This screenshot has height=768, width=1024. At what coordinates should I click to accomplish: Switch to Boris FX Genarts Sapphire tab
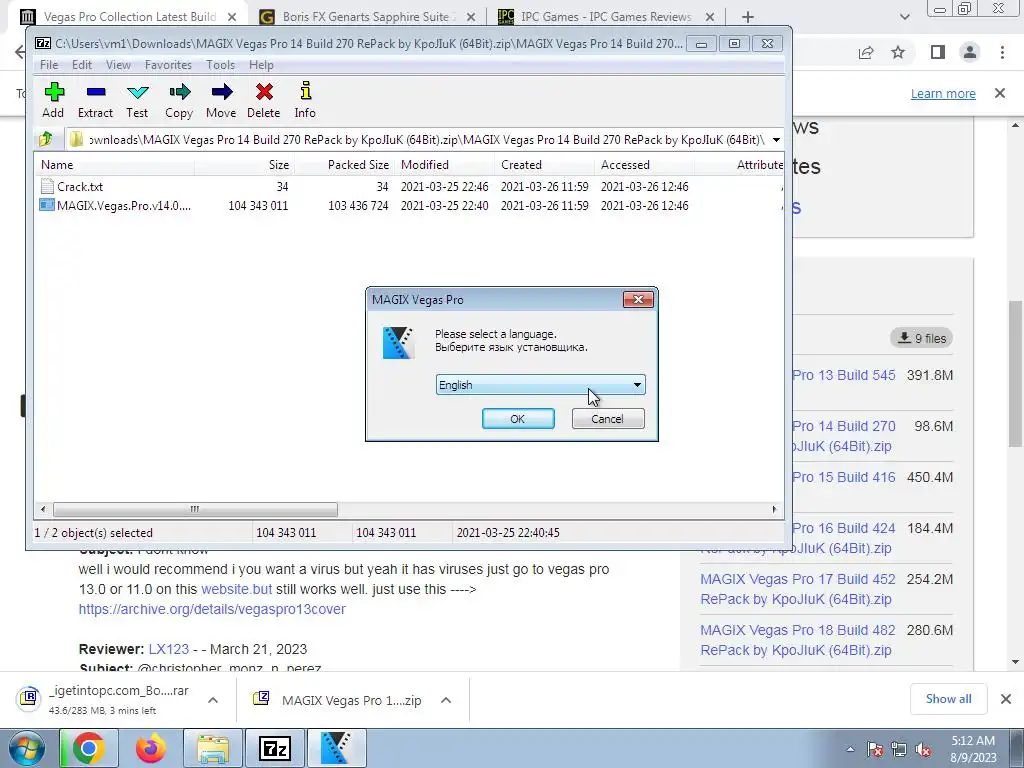tap(368, 17)
